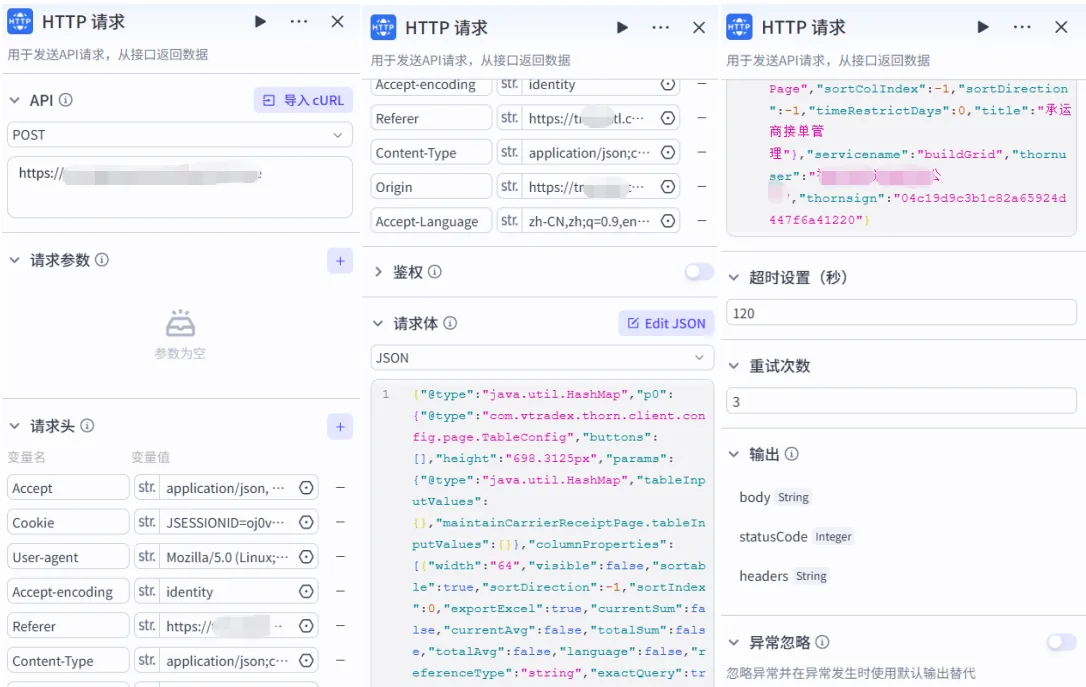Open the JSON body type dropdown
1086x687 pixels.
click(x=542, y=357)
